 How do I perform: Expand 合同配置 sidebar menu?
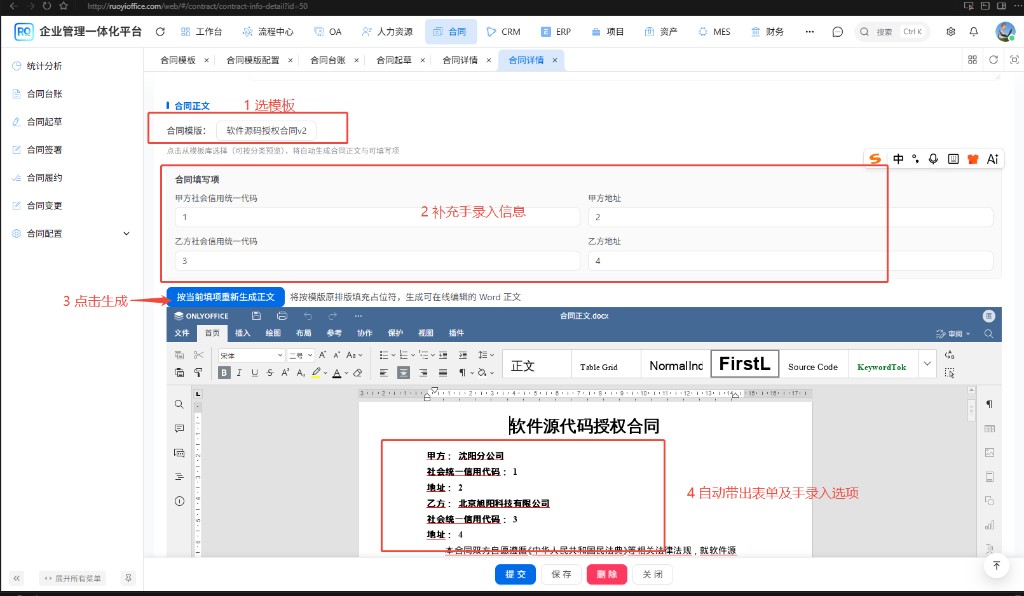pos(71,233)
